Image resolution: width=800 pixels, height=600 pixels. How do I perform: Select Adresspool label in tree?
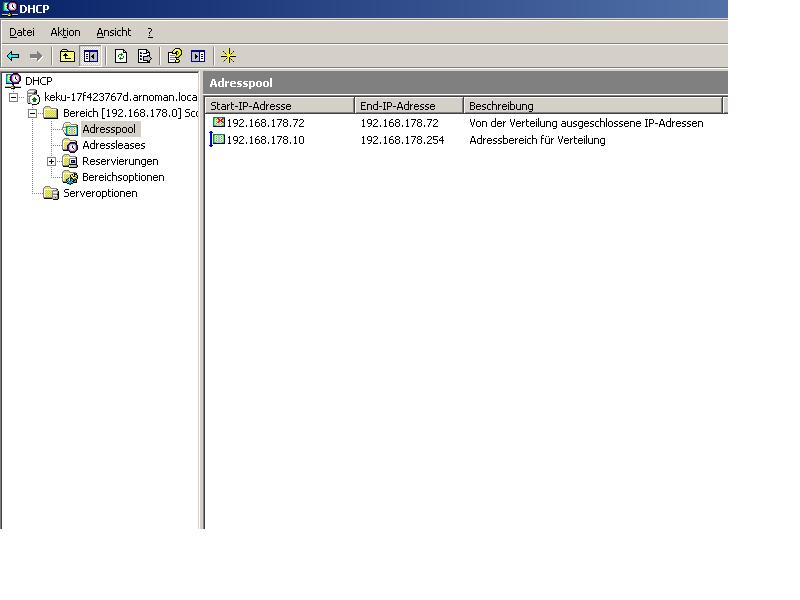pyautogui.click(x=109, y=129)
